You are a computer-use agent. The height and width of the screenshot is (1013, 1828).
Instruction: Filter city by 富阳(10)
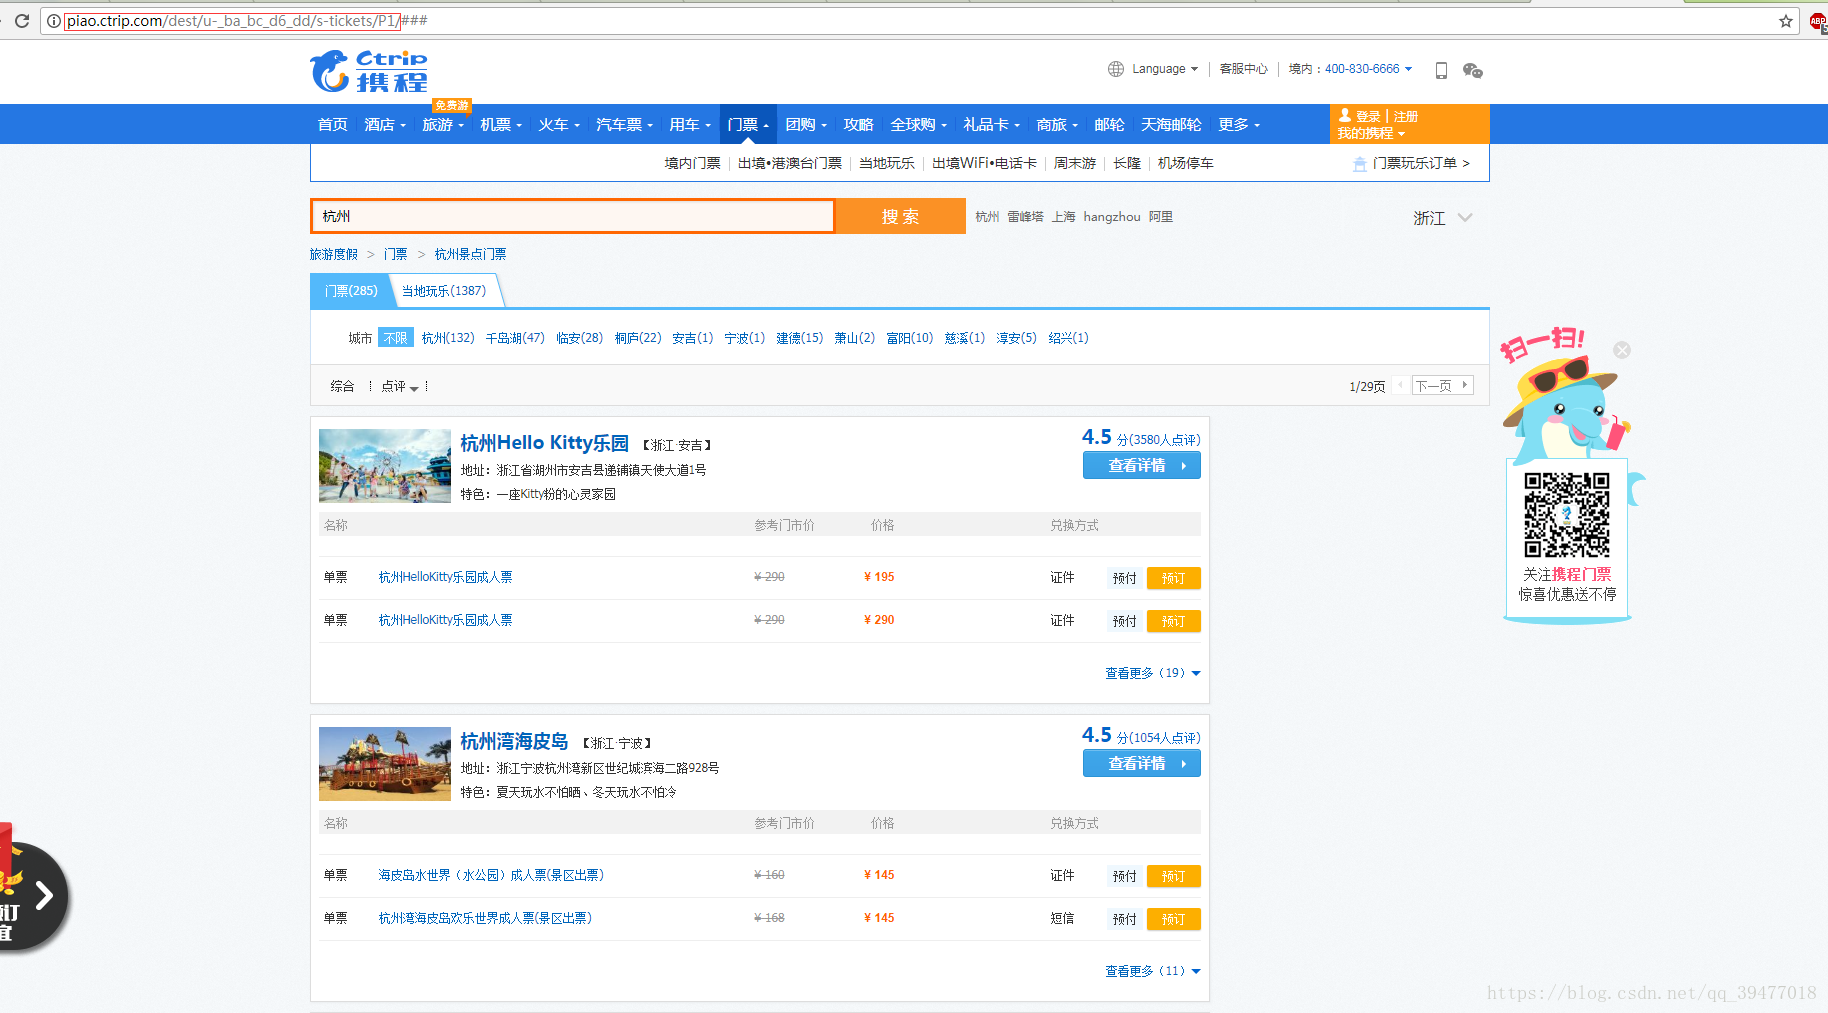(910, 338)
